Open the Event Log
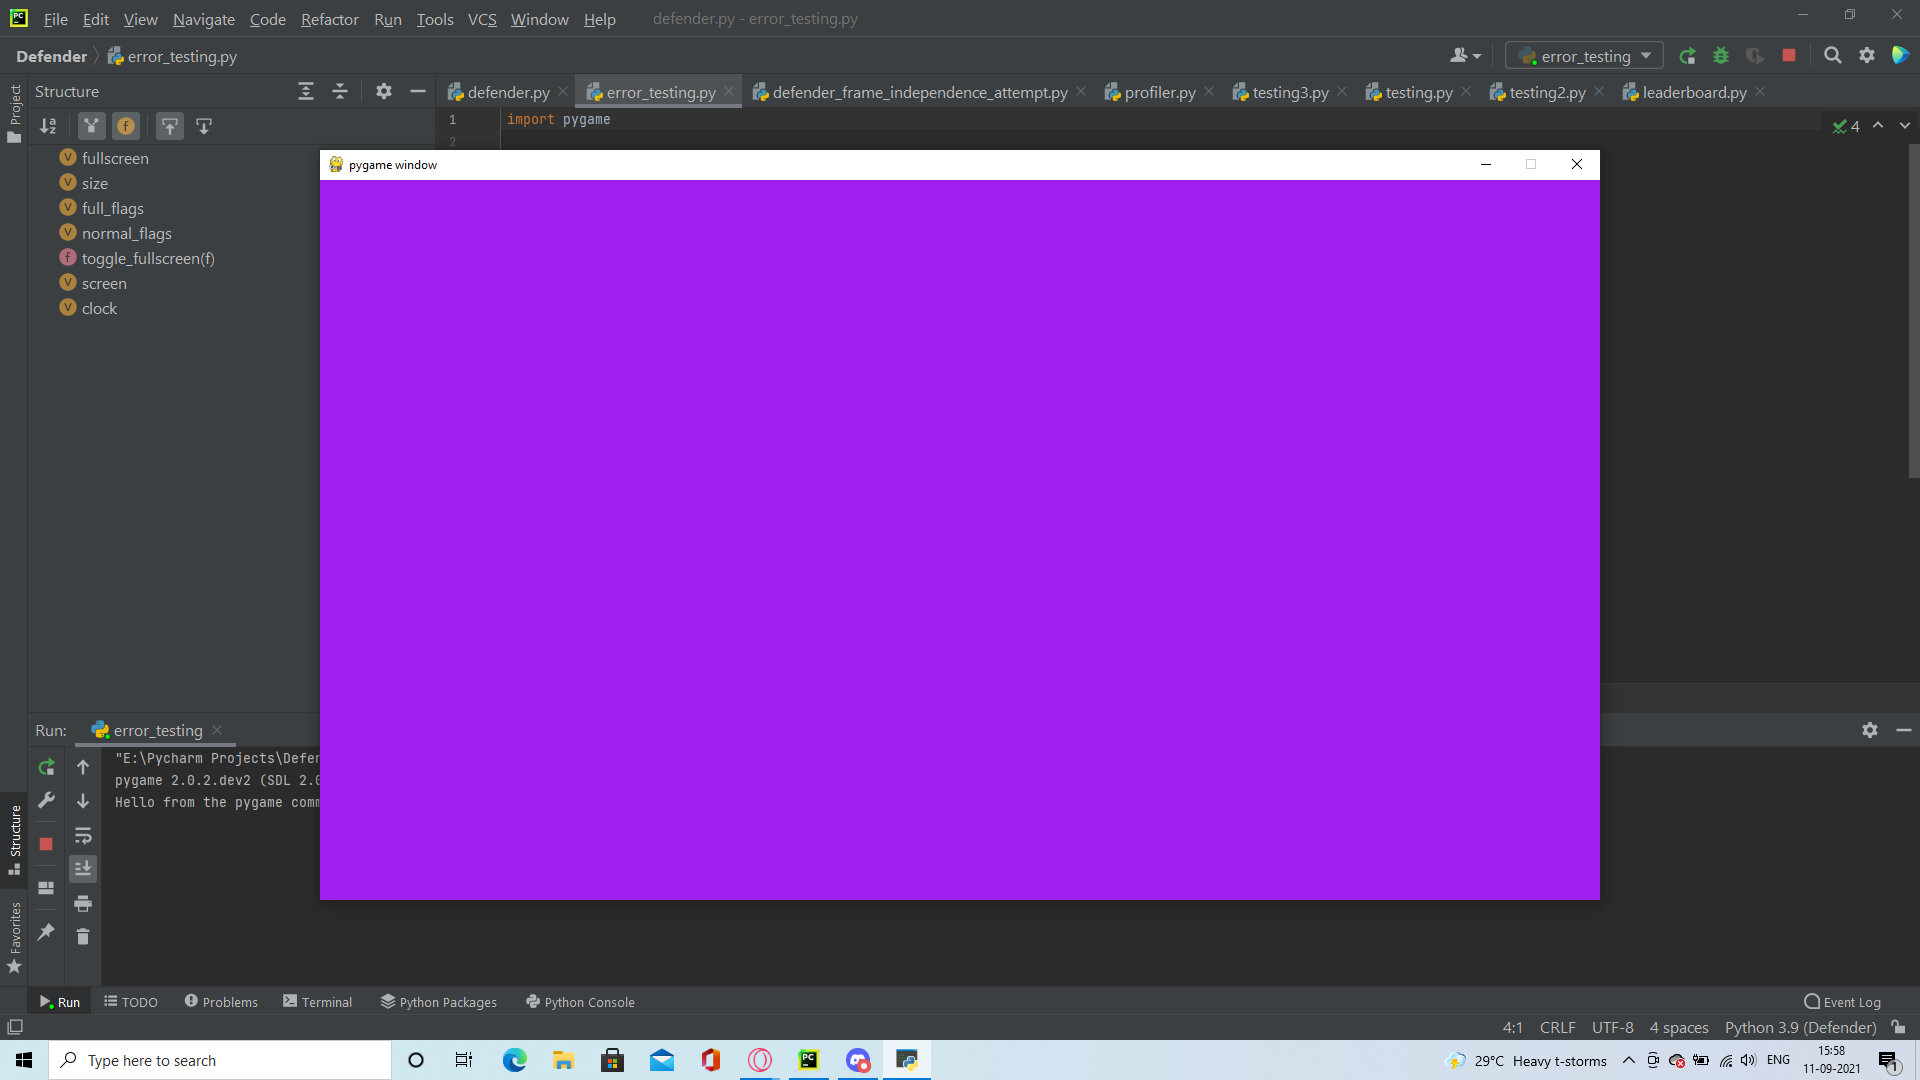Image resolution: width=1920 pixels, height=1080 pixels. tap(1842, 1002)
